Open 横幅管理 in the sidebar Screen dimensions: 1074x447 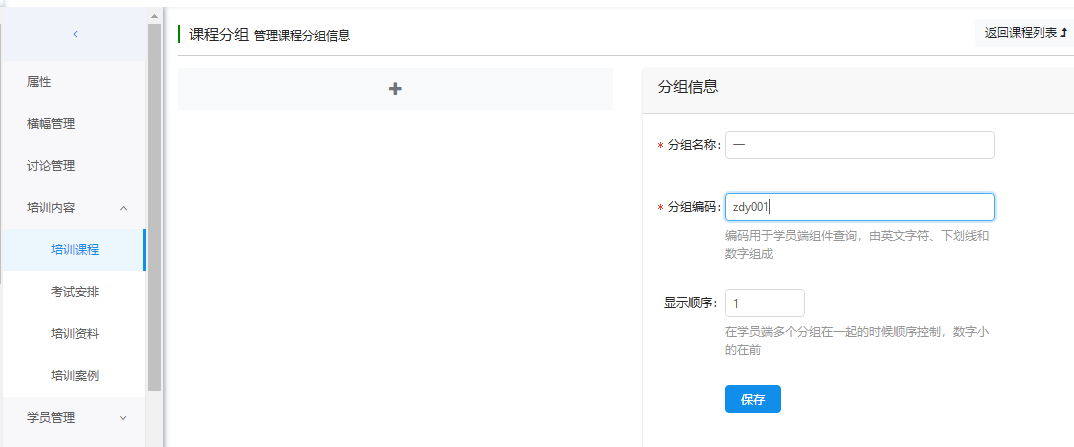(51, 124)
